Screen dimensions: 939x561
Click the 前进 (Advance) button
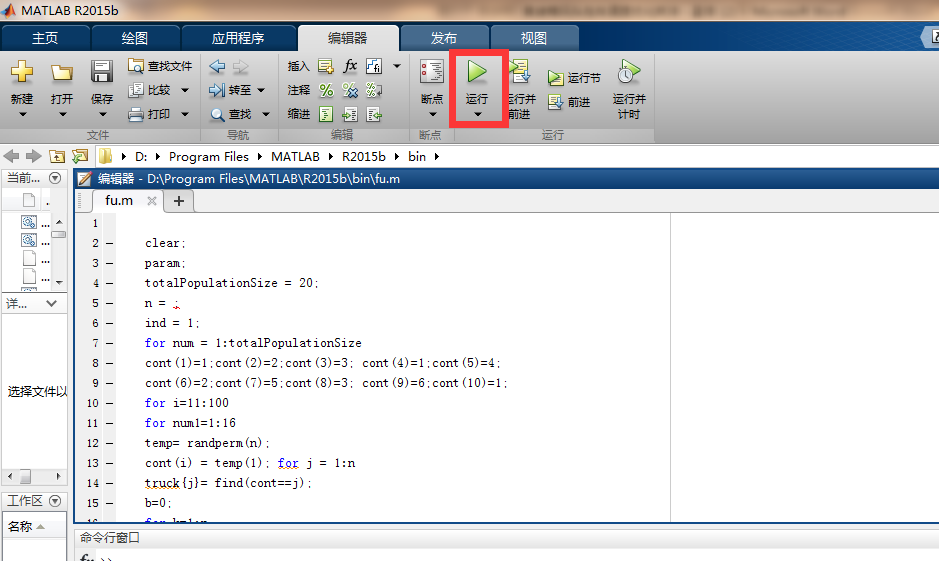pyautogui.click(x=570, y=102)
